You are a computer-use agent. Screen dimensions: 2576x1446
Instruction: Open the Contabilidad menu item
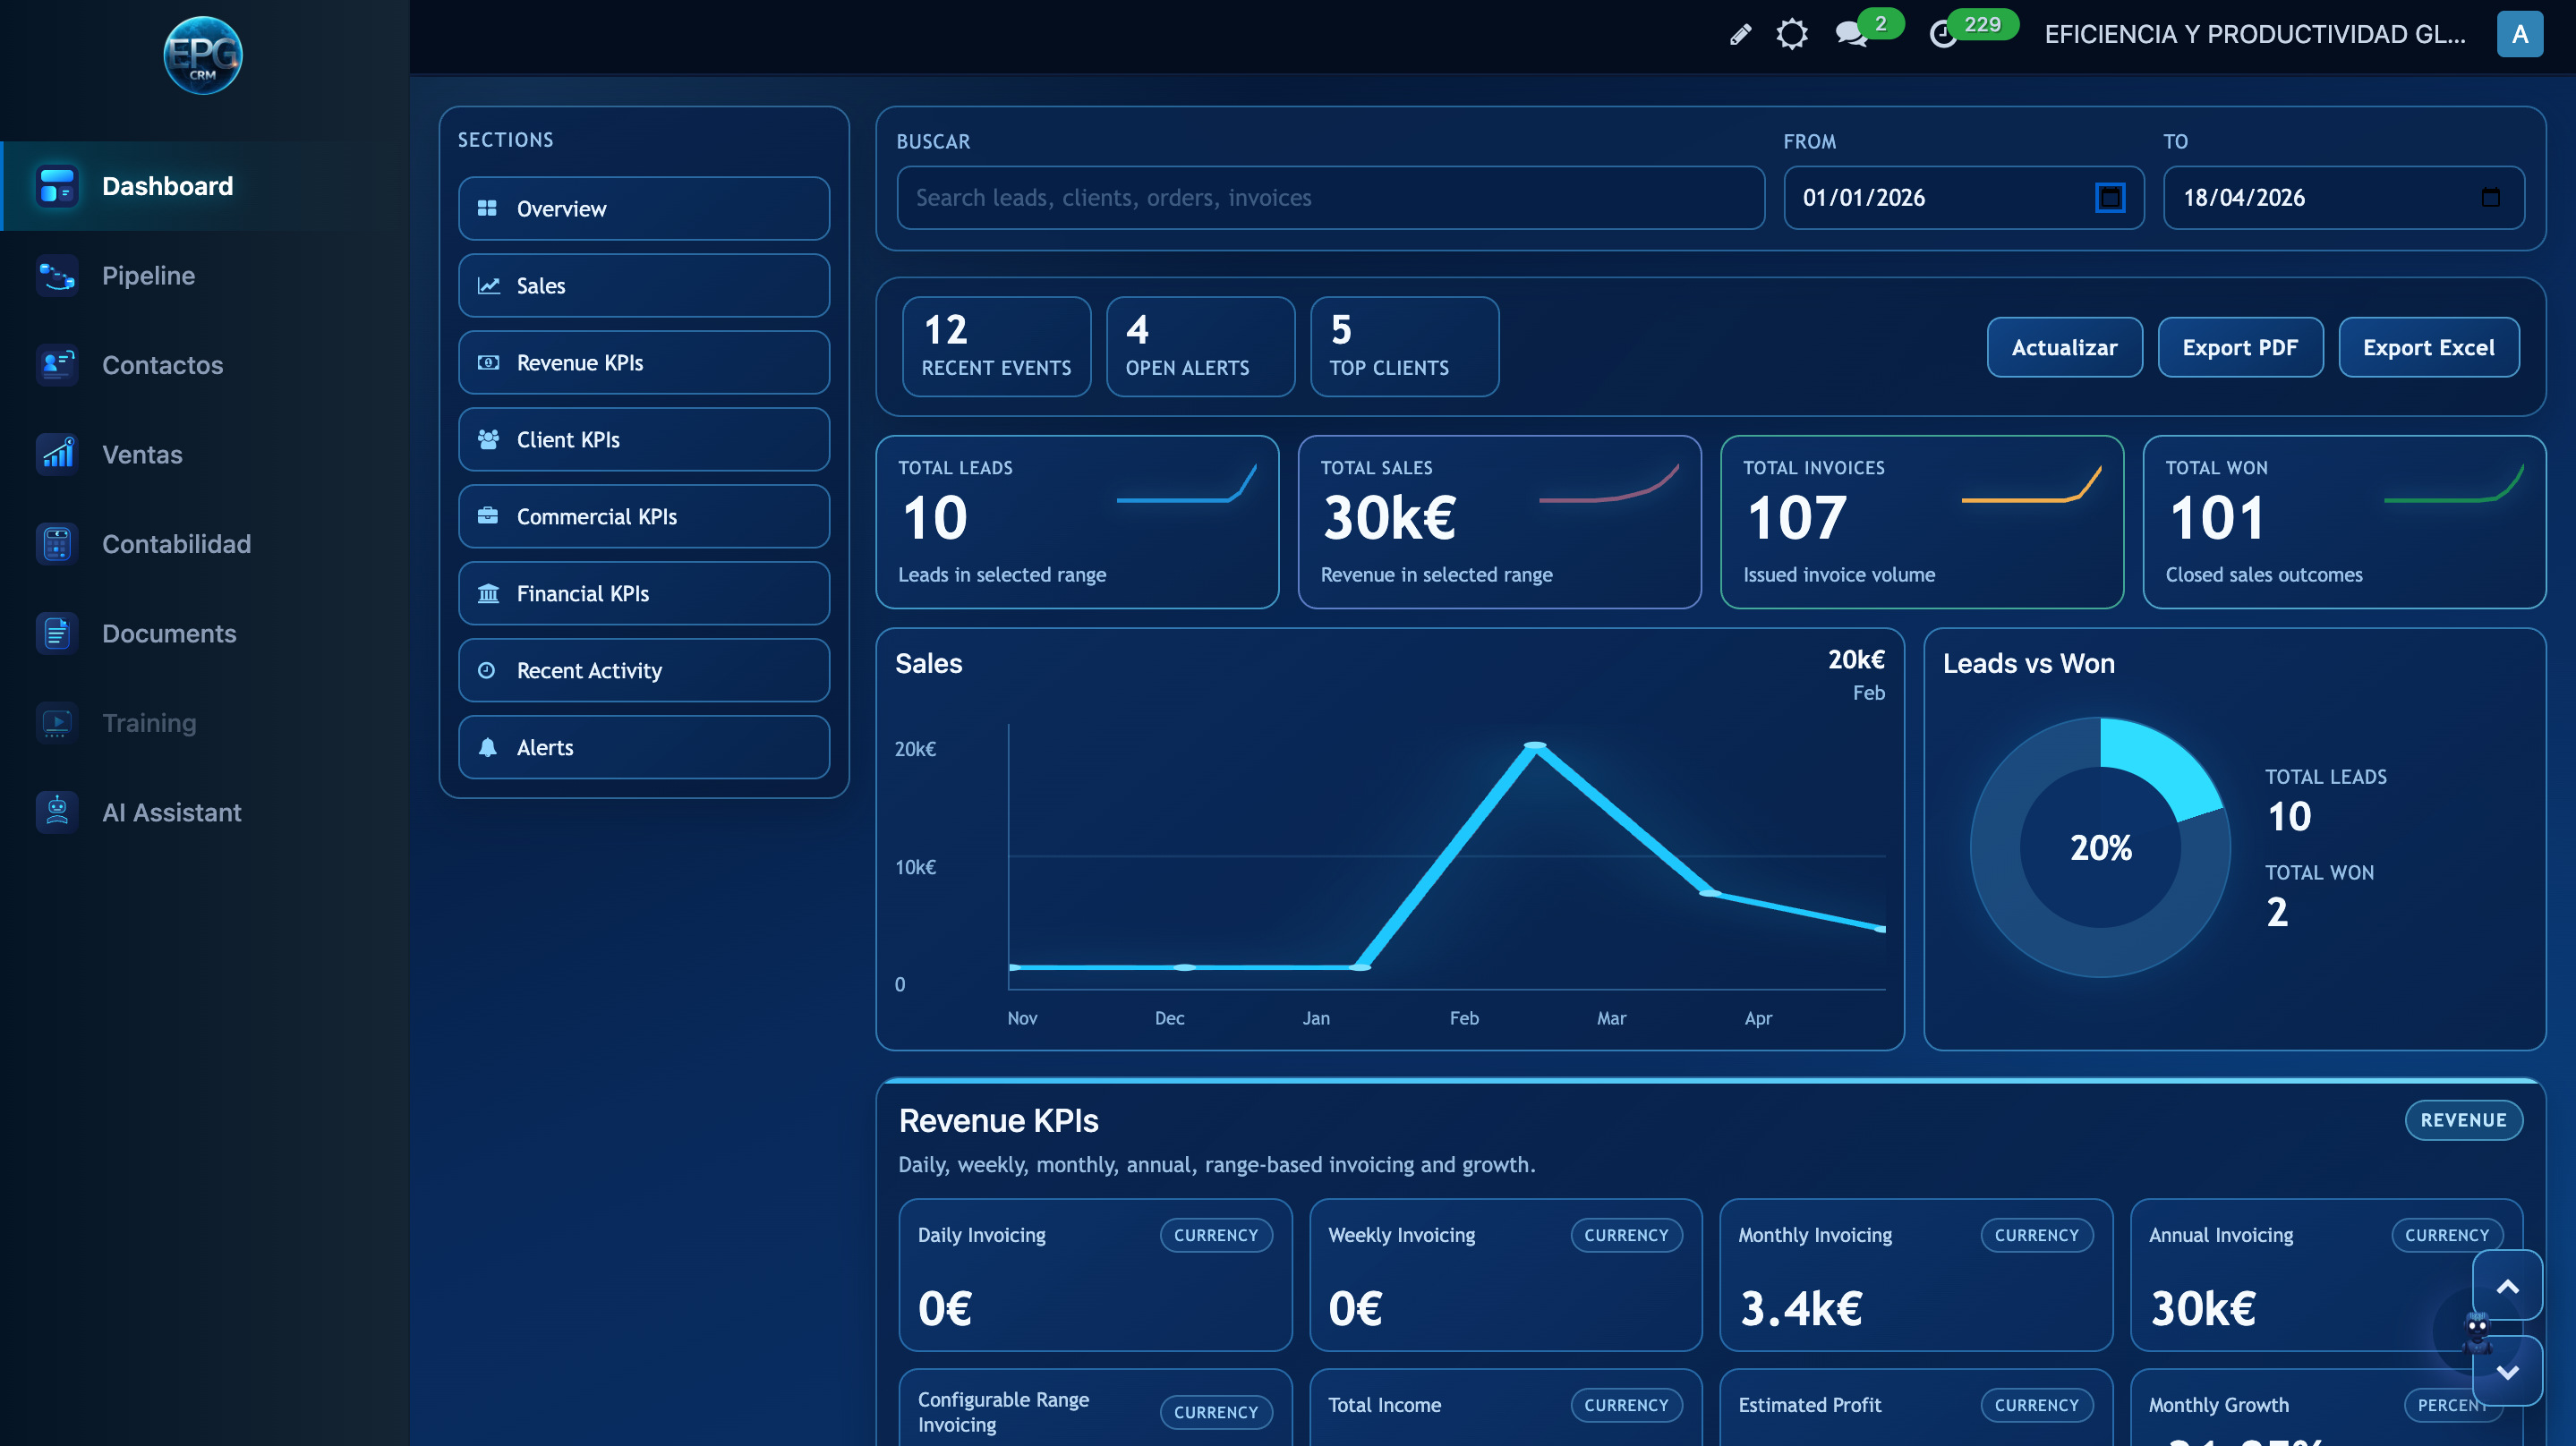[176, 544]
